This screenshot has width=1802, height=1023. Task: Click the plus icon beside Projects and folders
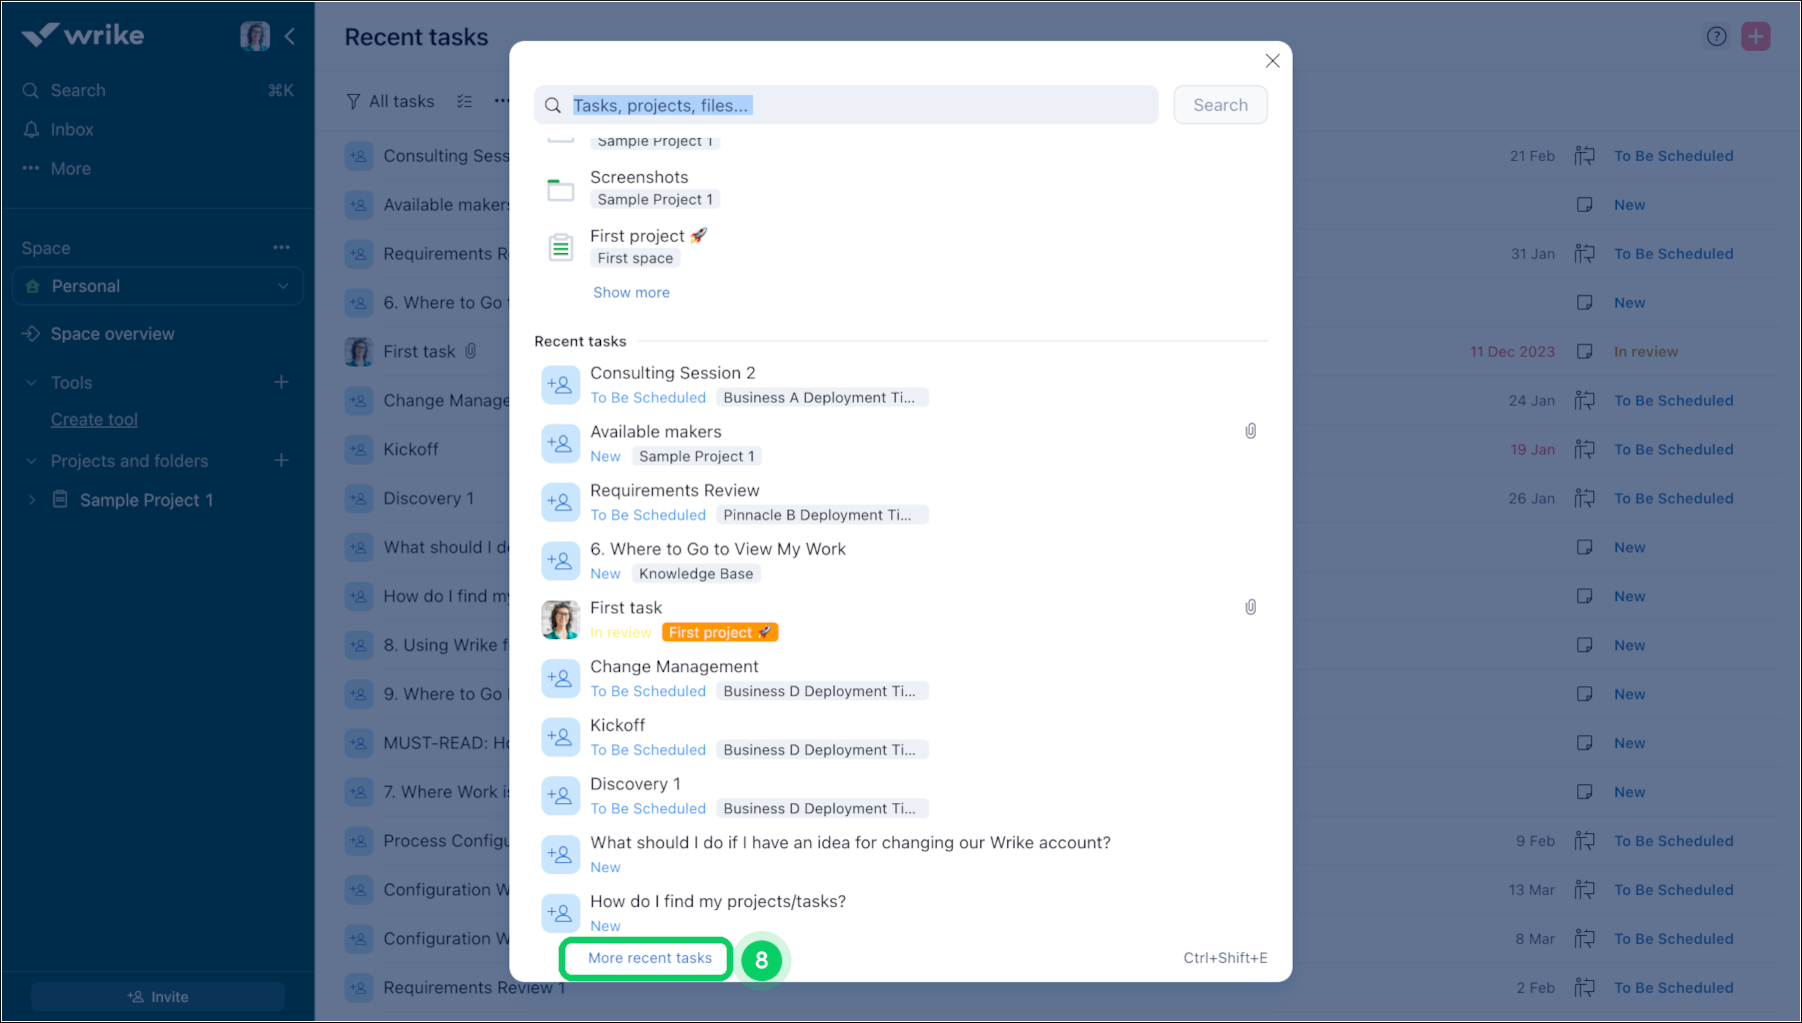[281, 460]
